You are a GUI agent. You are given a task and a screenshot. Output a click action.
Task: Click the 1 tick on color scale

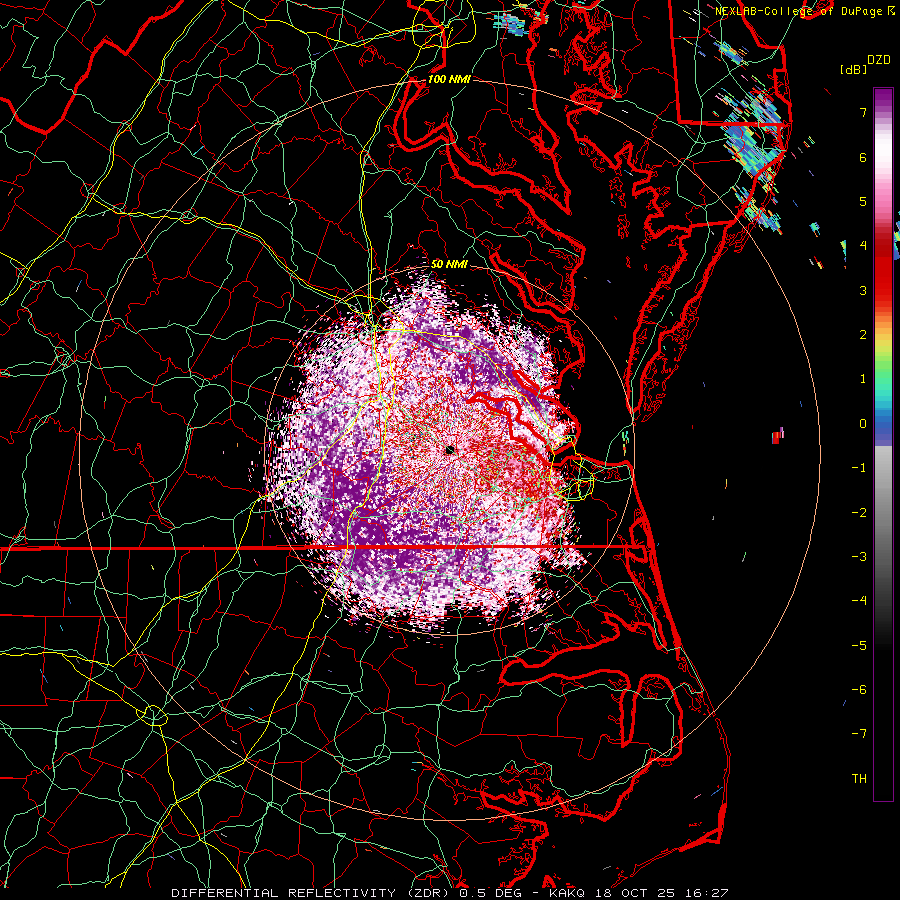(863, 379)
